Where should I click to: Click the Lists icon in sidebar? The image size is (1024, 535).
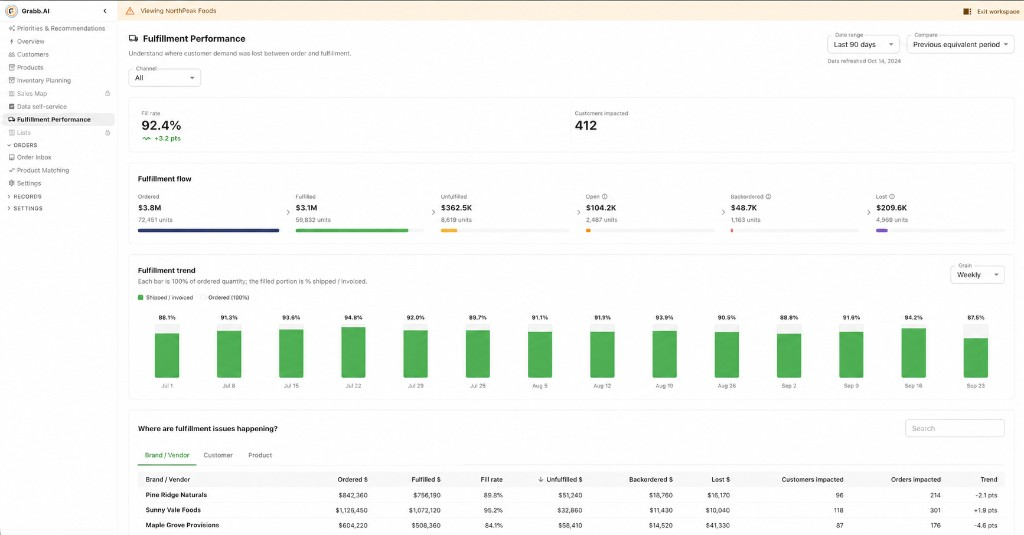(11, 133)
